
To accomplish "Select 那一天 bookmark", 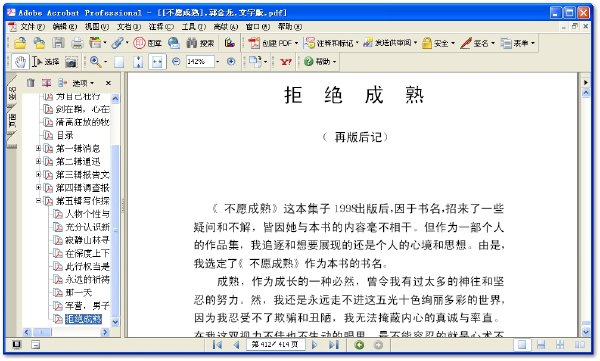I will [x=78, y=293].
